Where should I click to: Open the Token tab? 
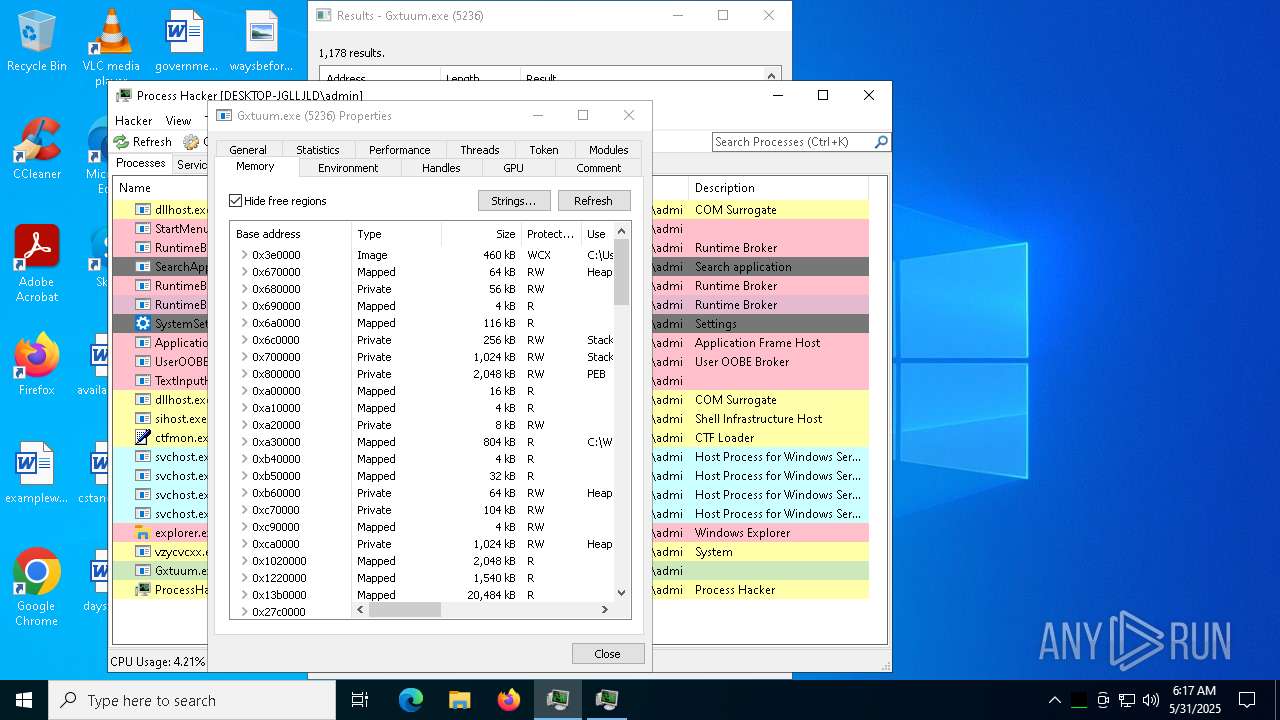544,150
